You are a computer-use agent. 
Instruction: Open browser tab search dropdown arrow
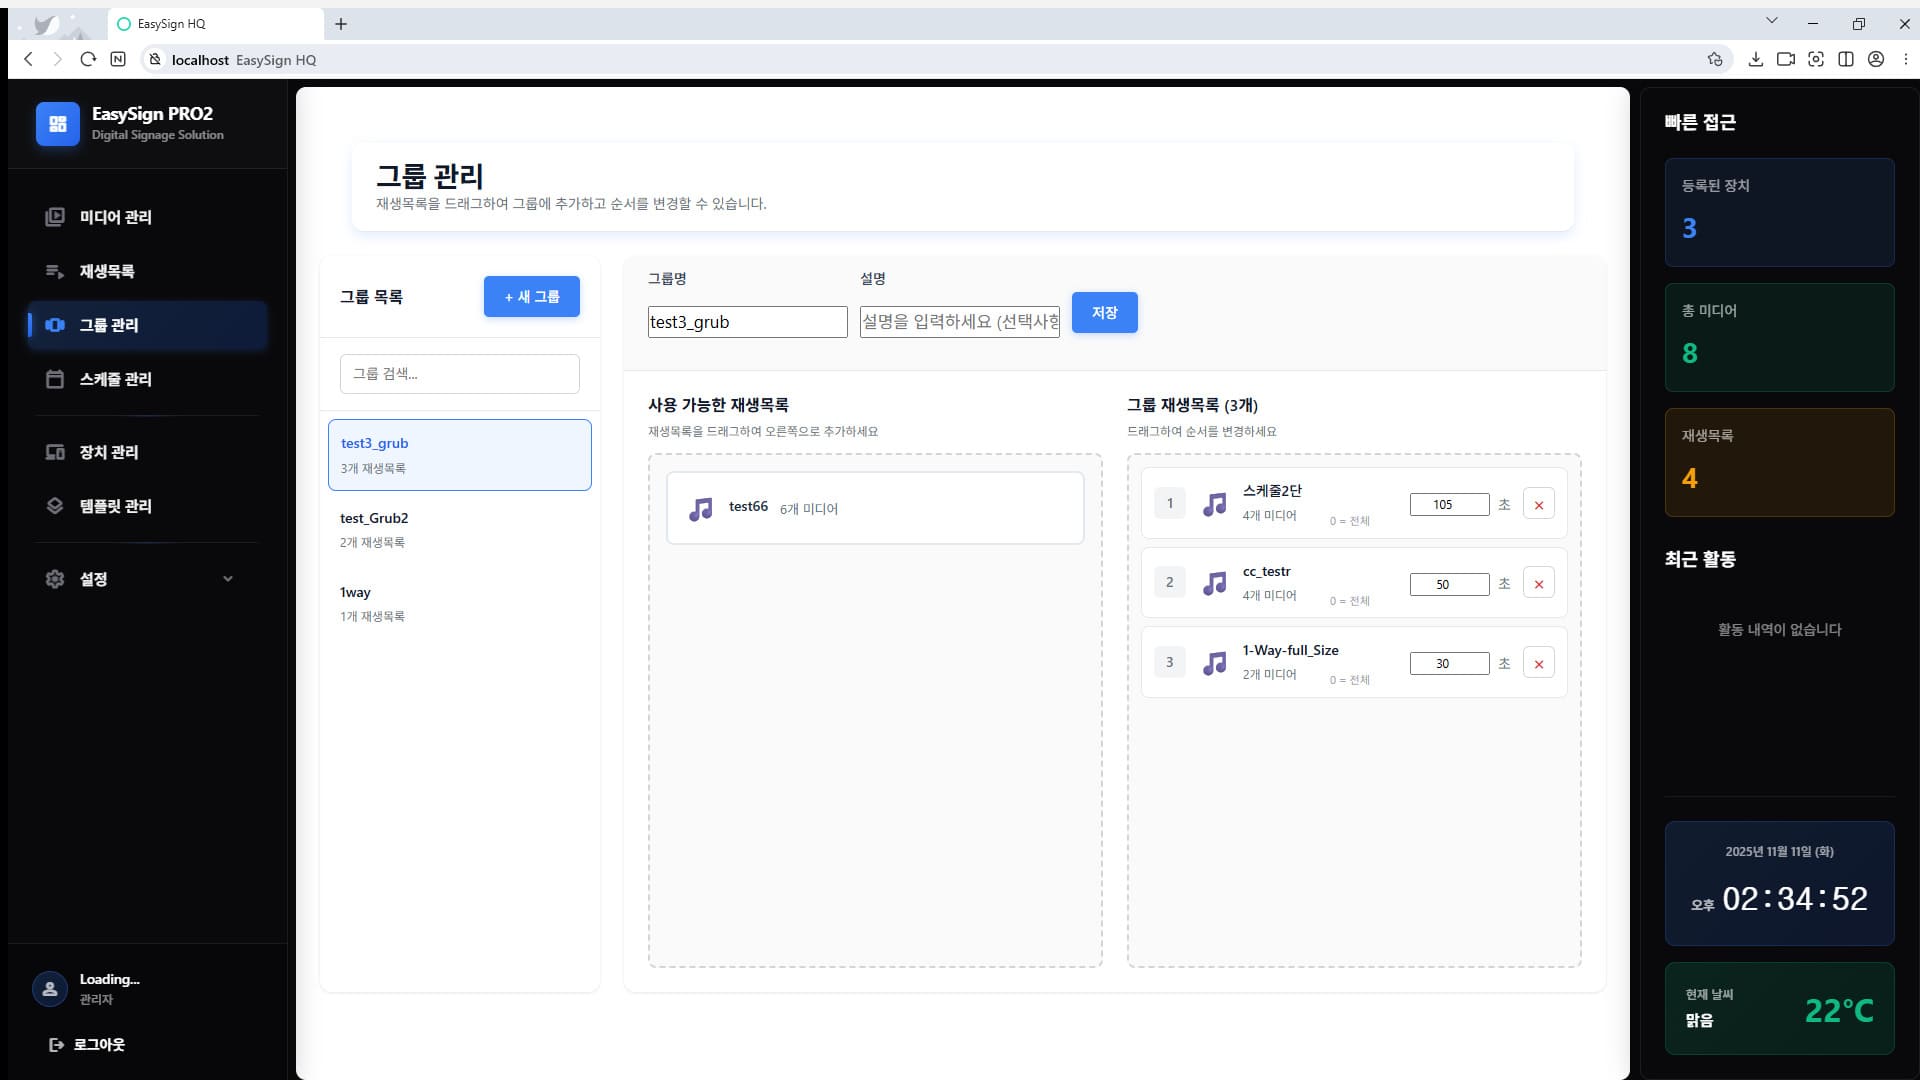(1771, 21)
